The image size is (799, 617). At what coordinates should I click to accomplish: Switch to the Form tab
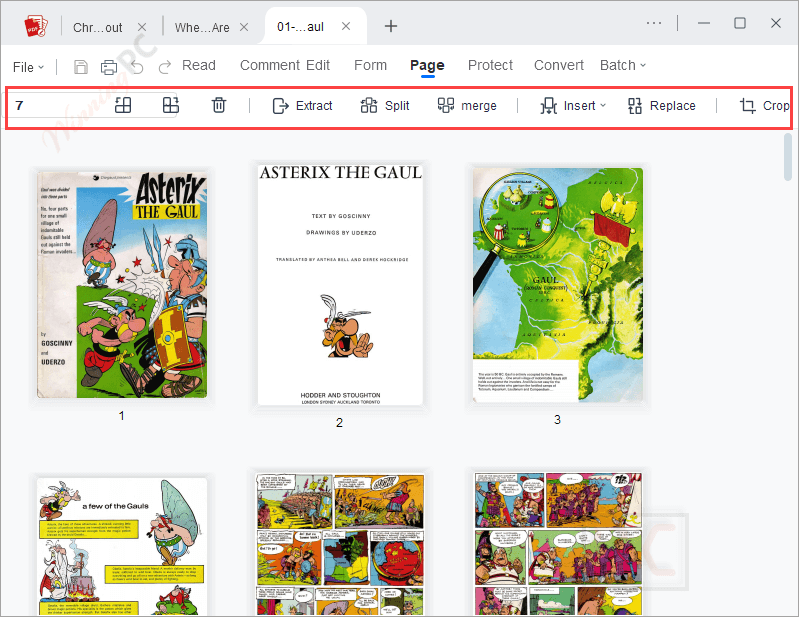point(370,65)
